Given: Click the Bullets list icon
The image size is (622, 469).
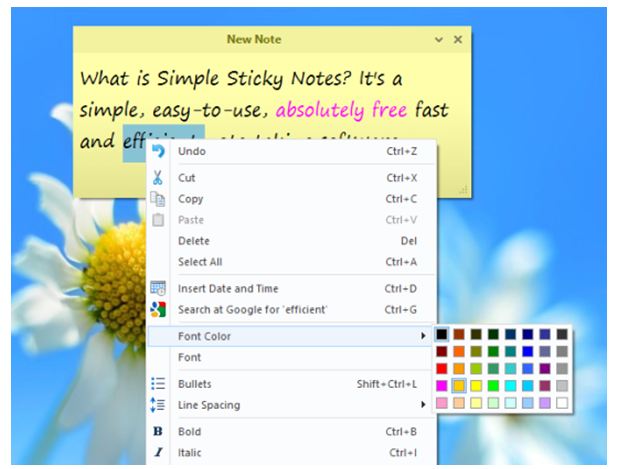Looking at the screenshot, I should [x=158, y=384].
